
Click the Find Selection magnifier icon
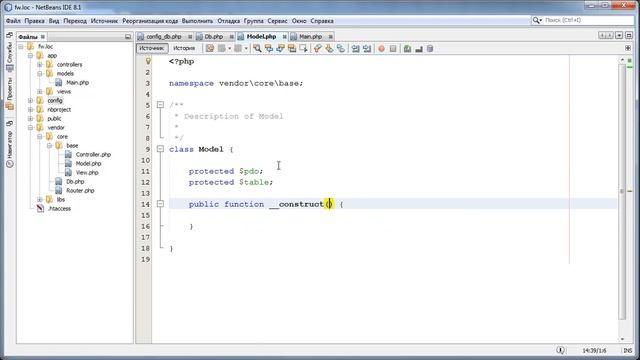(x=257, y=49)
